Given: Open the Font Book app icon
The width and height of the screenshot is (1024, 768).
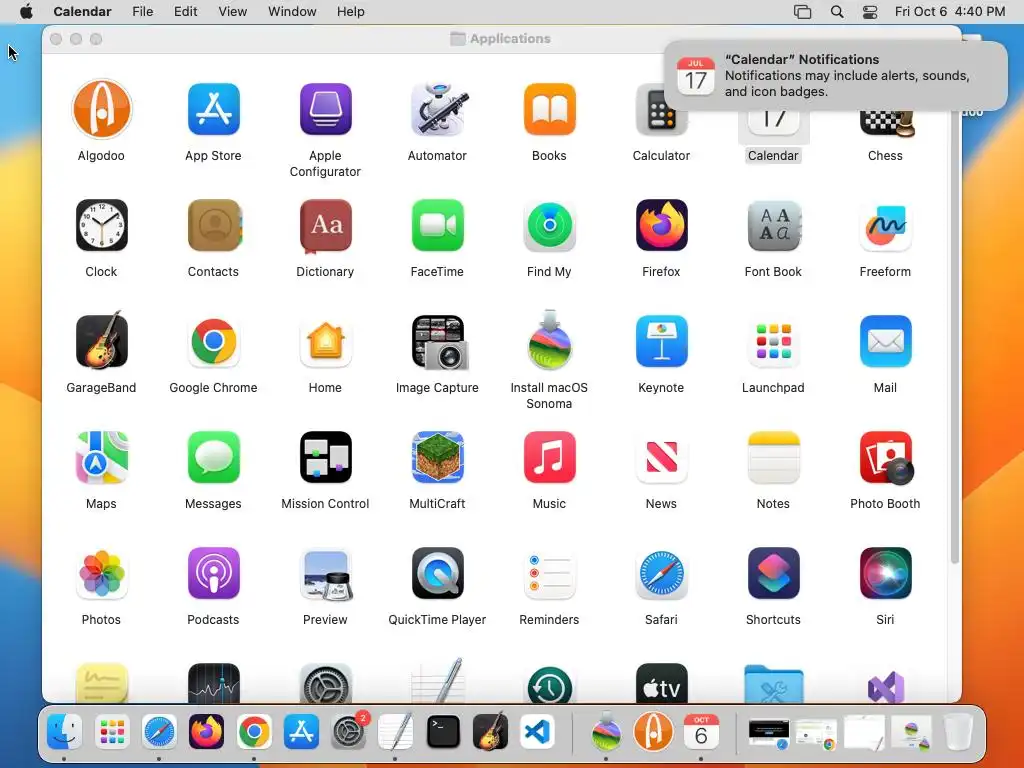Looking at the screenshot, I should point(774,225).
